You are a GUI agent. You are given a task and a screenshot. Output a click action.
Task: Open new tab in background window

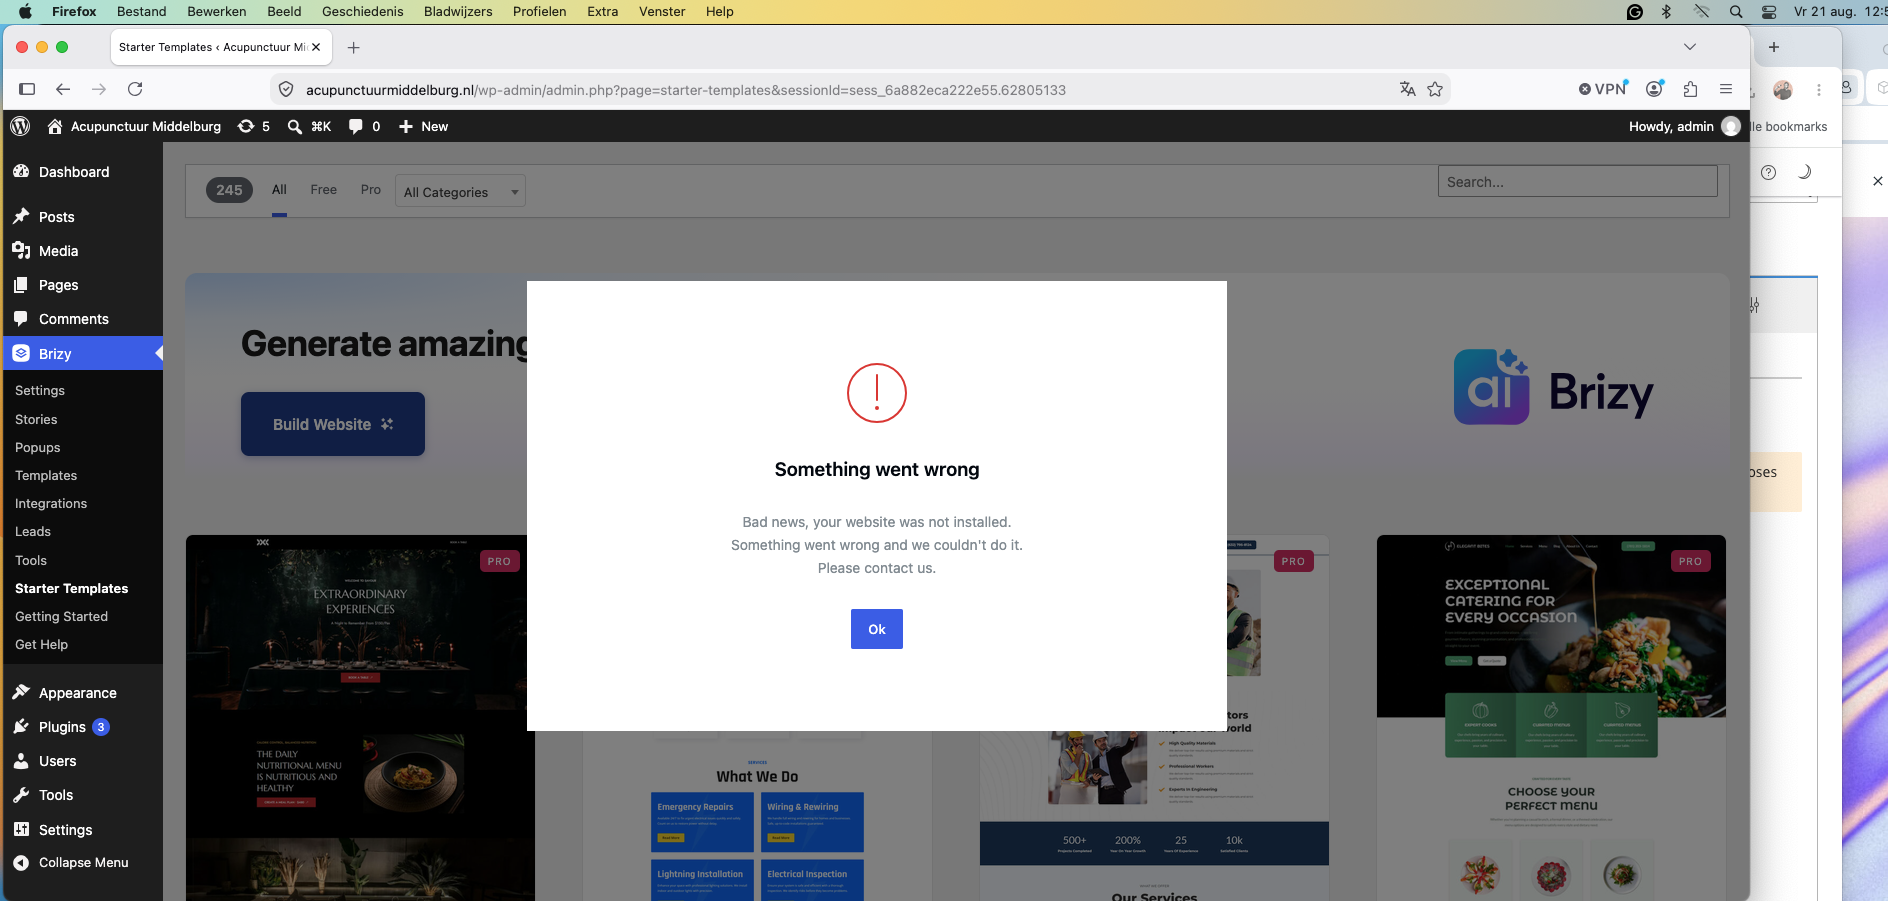click(1773, 47)
